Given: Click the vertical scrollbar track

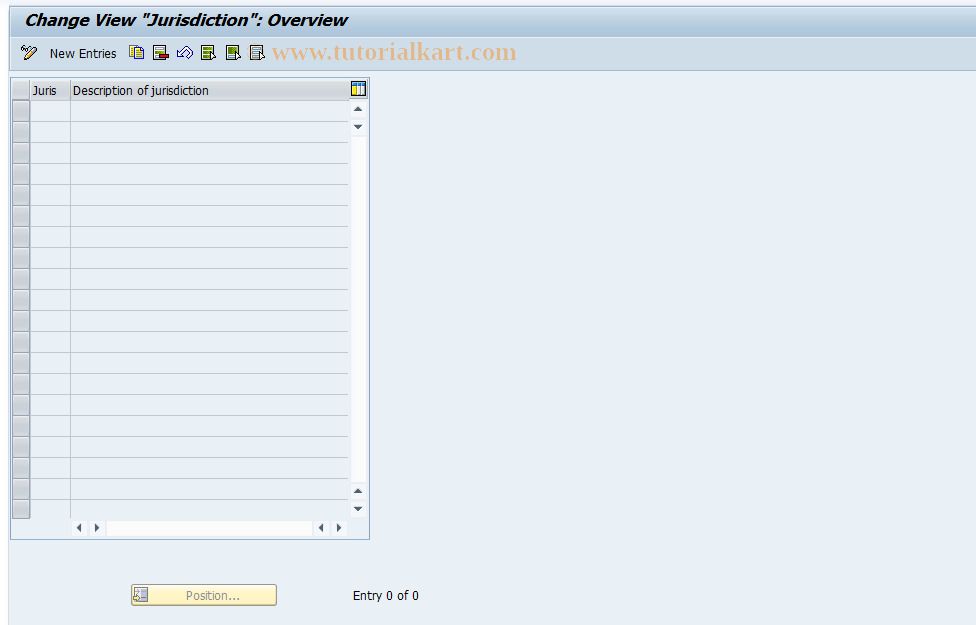Looking at the screenshot, I should pyautogui.click(x=358, y=309).
